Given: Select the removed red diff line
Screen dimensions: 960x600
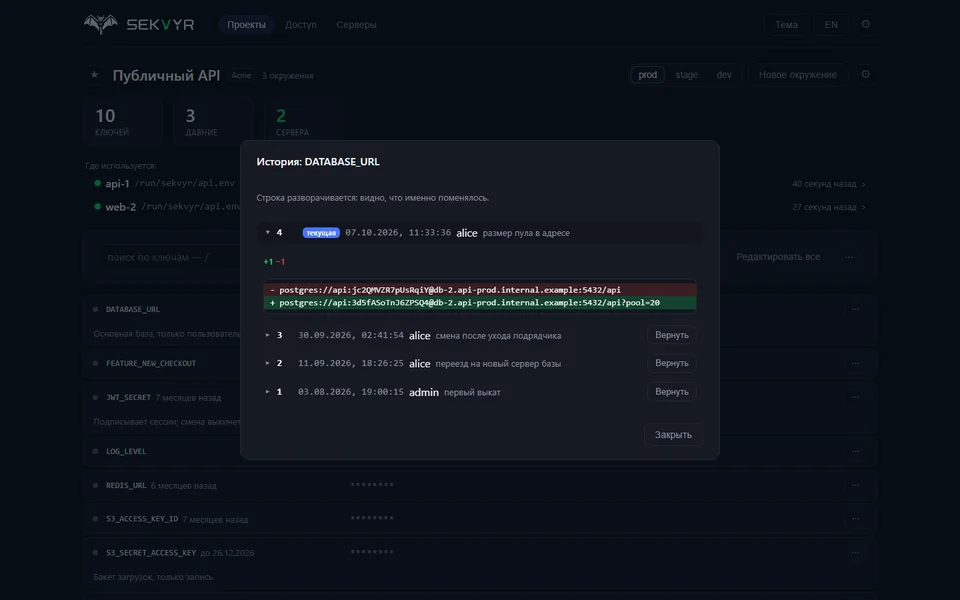Looking at the screenshot, I should [480, 290].
